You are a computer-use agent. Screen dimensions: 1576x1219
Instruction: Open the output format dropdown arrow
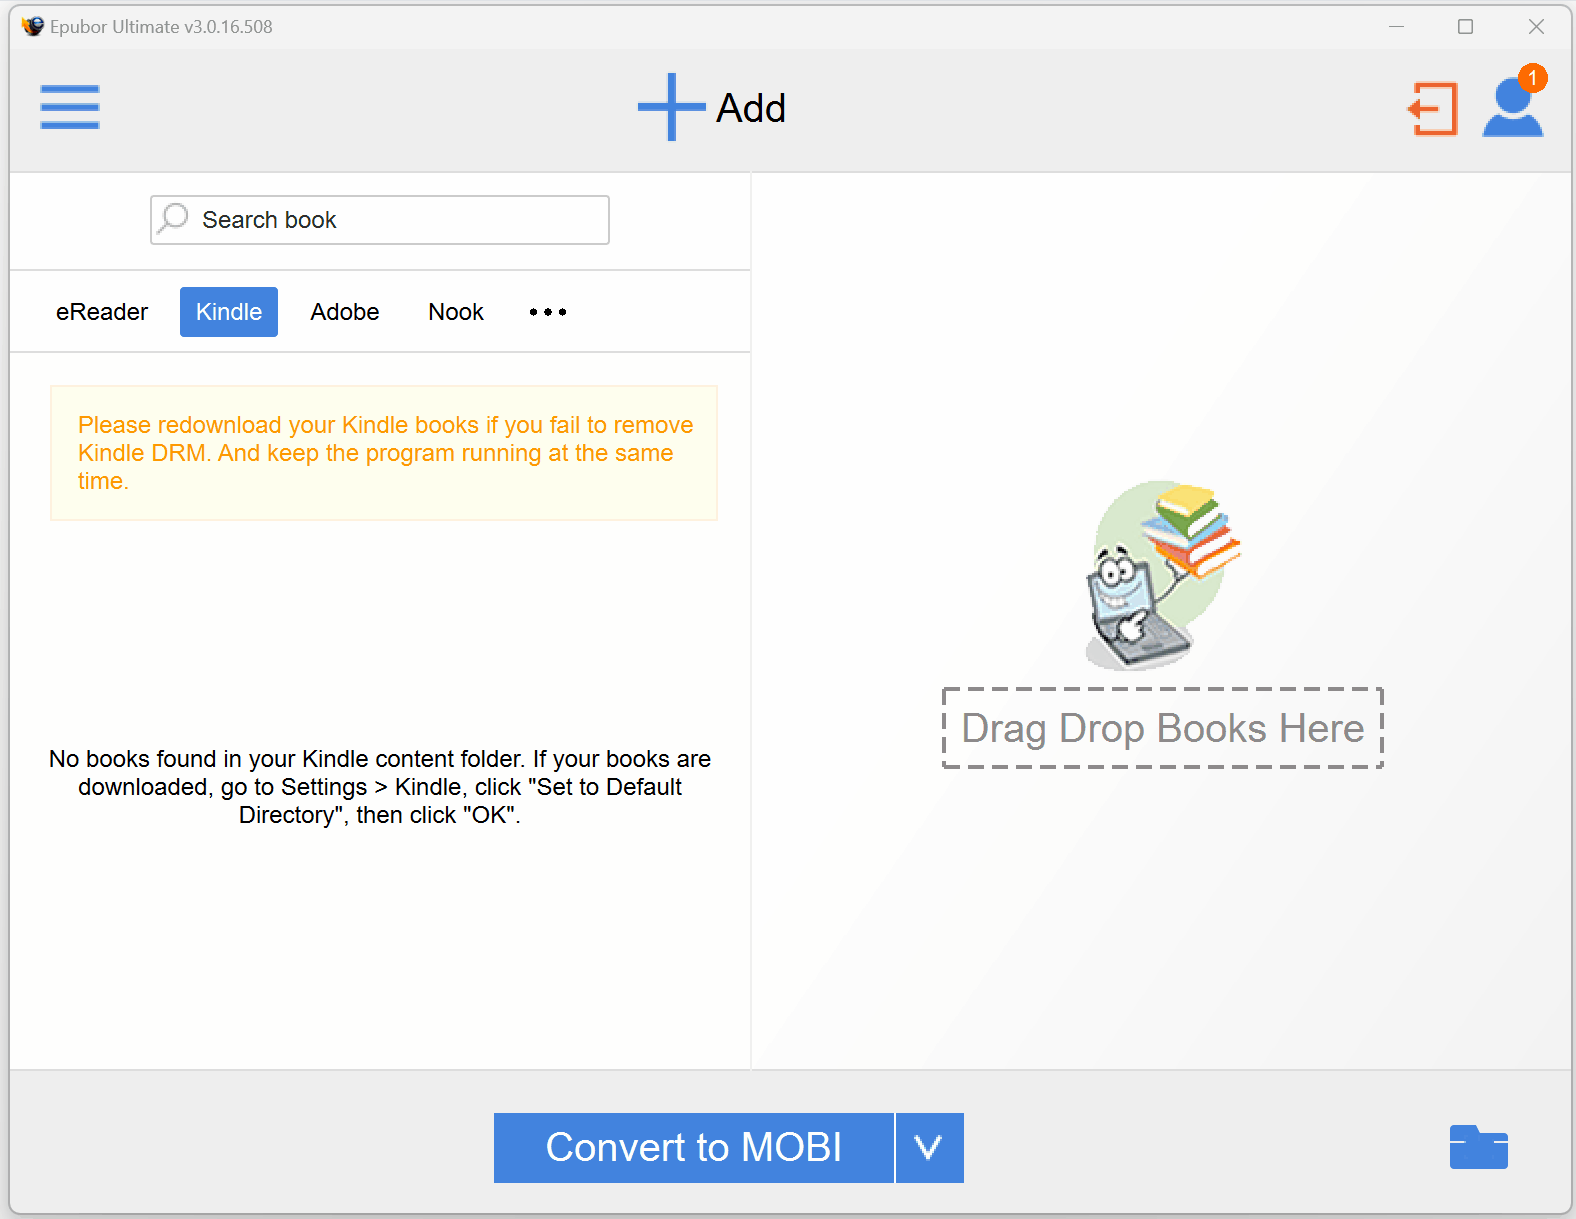click(x=929, y=1148)
